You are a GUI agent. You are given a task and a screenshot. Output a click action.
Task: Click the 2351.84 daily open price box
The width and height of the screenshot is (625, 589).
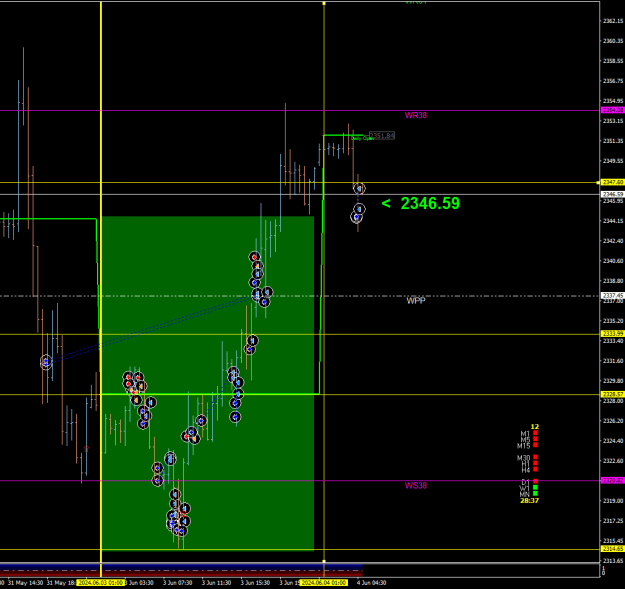381,135
